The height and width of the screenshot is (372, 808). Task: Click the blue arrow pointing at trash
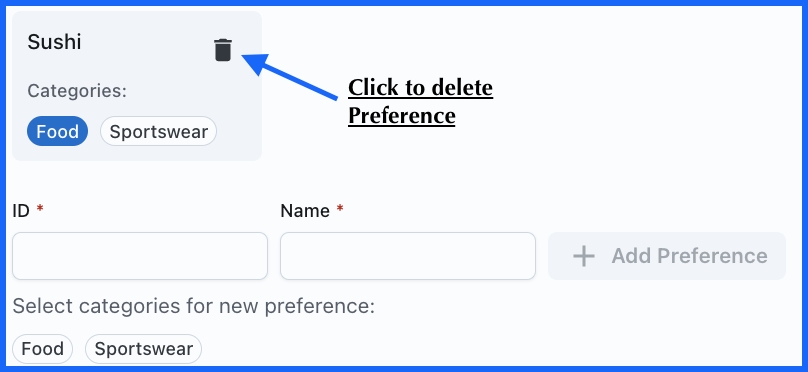pos(289,76)
